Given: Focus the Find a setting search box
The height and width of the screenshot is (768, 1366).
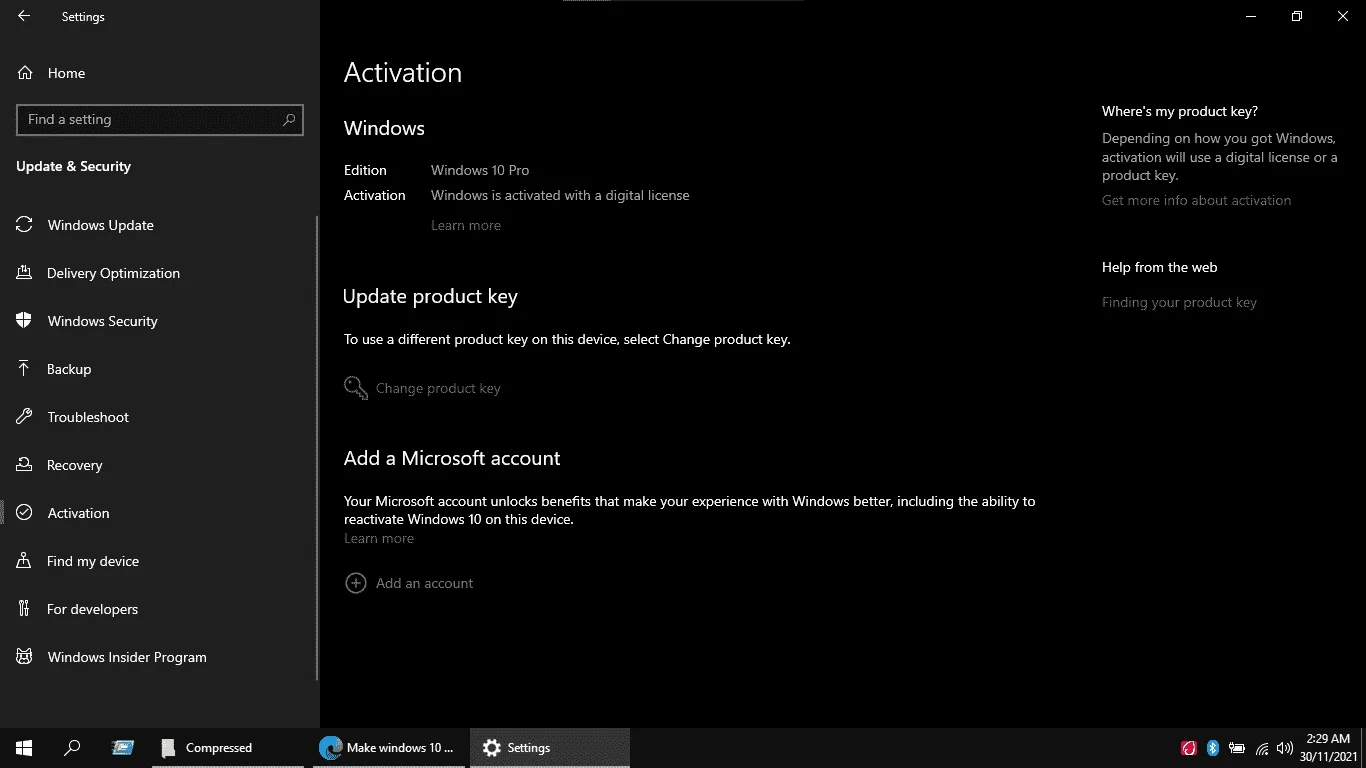Looking at the screenshot, I should pos(160,119).
